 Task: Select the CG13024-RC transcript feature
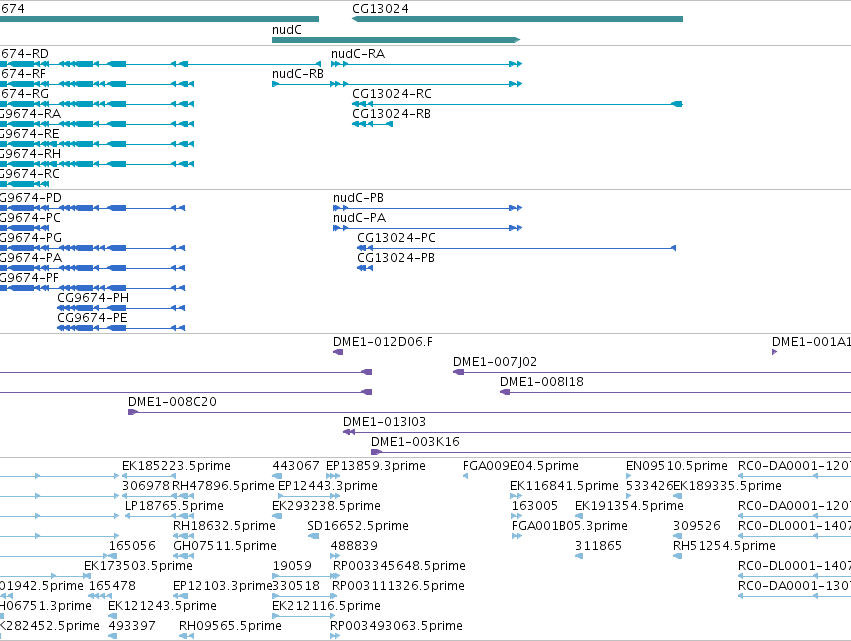click(517, 104)
